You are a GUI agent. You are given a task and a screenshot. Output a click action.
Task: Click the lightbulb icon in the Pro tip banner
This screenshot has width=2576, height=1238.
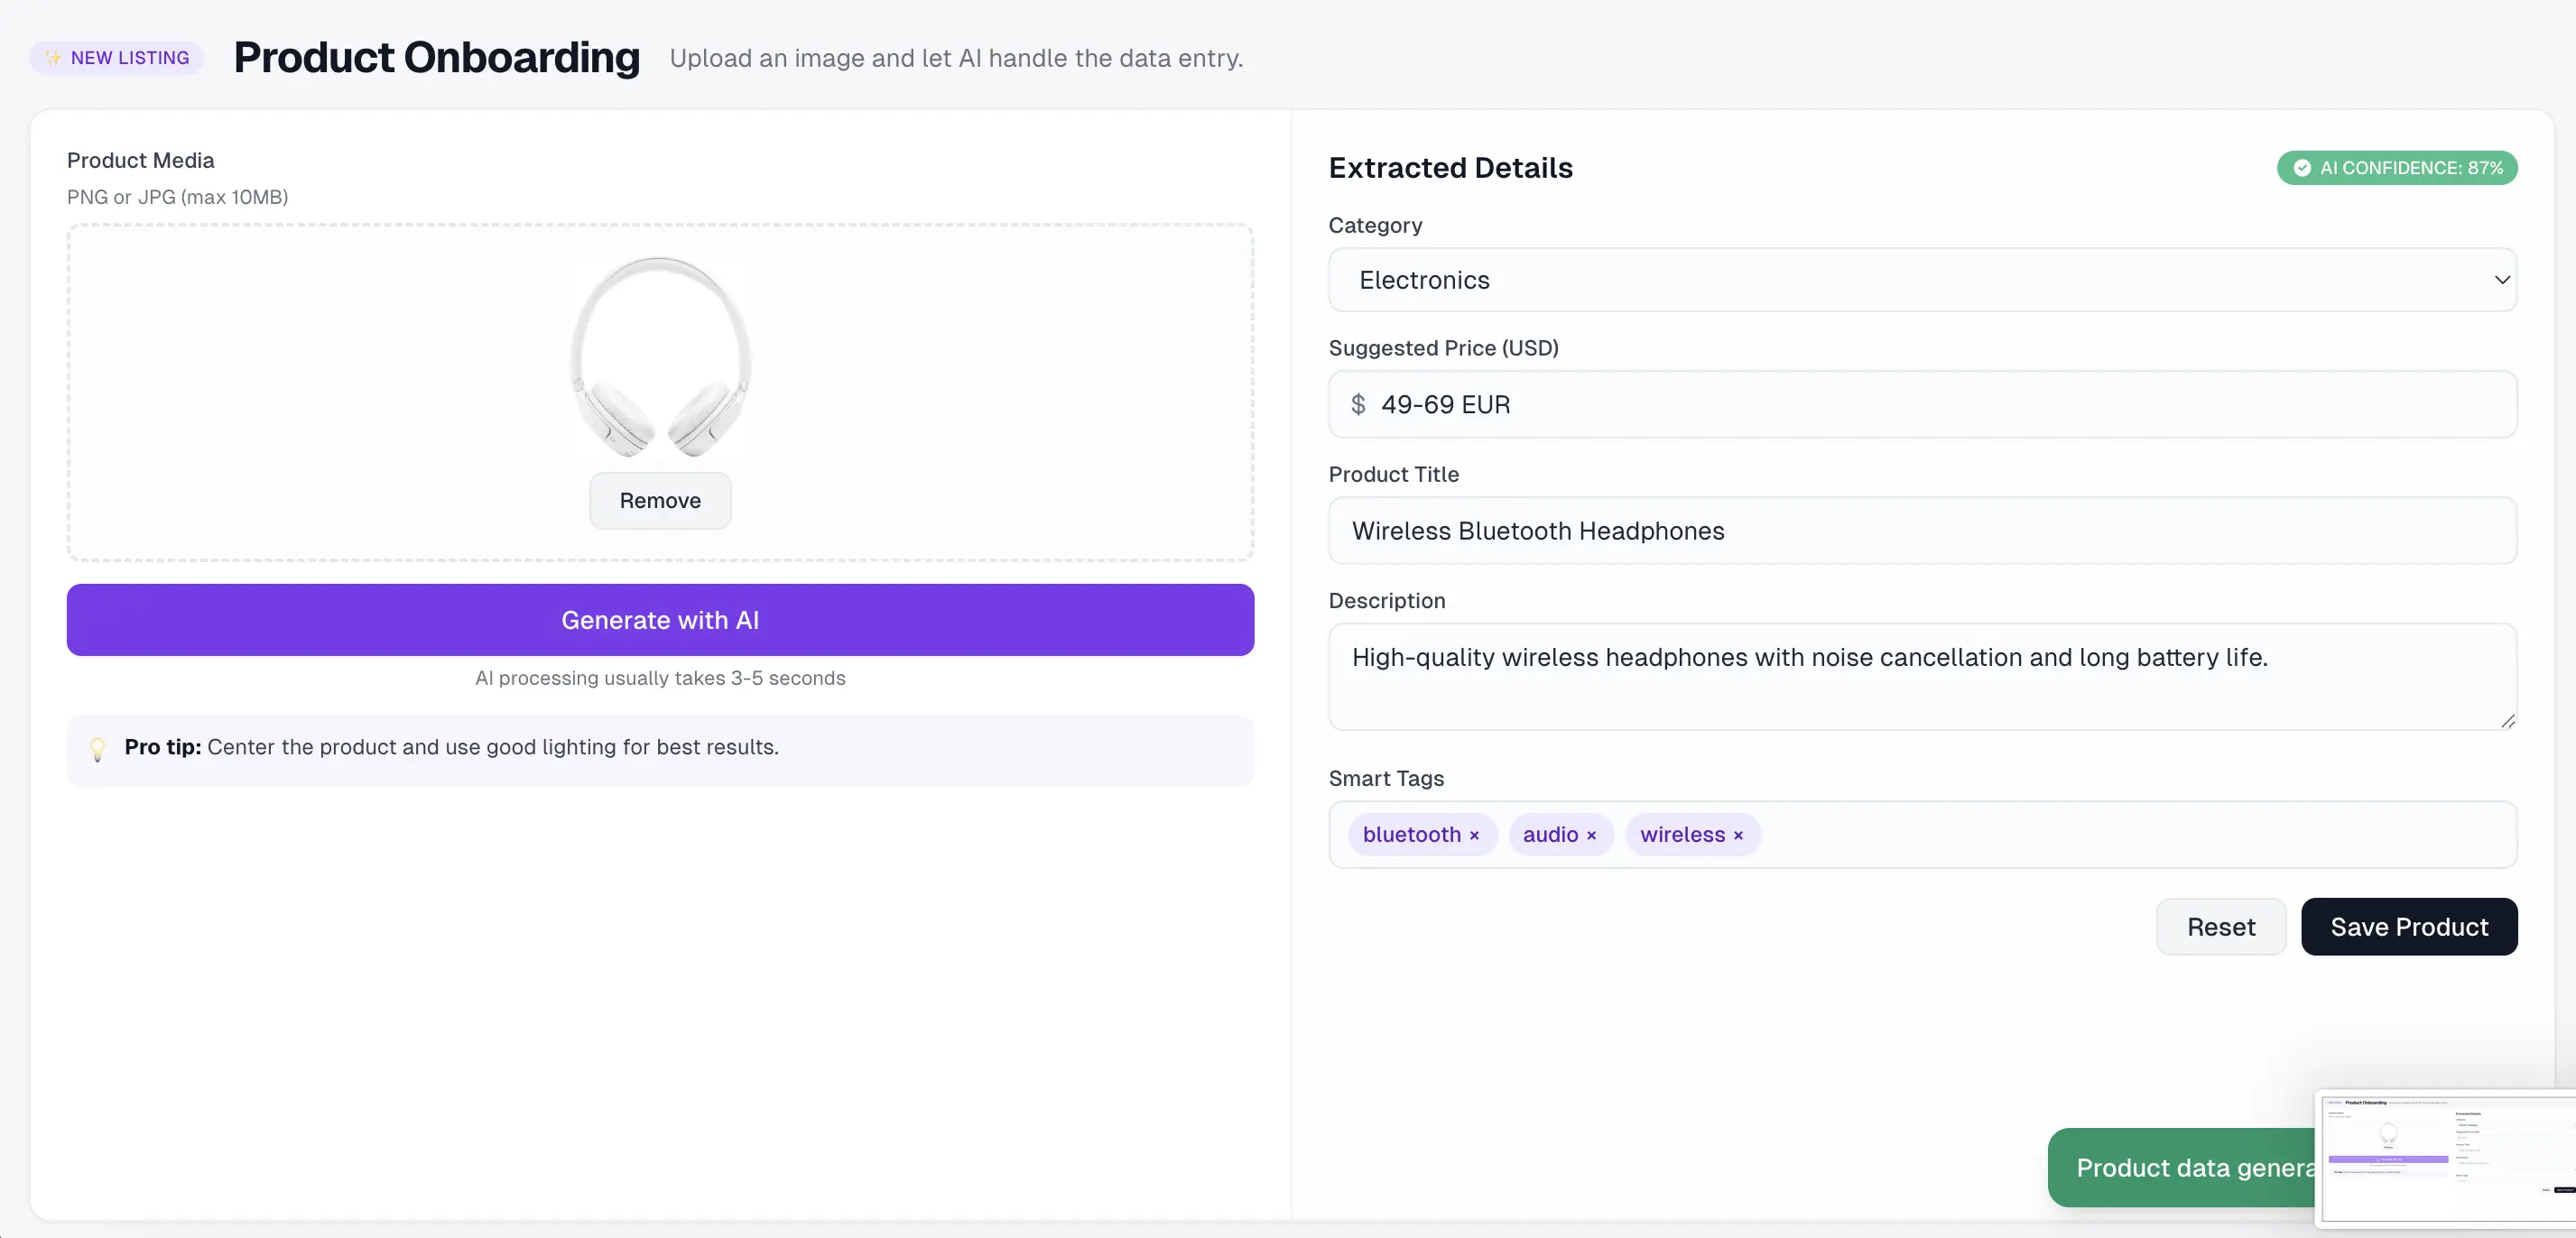point(97,750)
